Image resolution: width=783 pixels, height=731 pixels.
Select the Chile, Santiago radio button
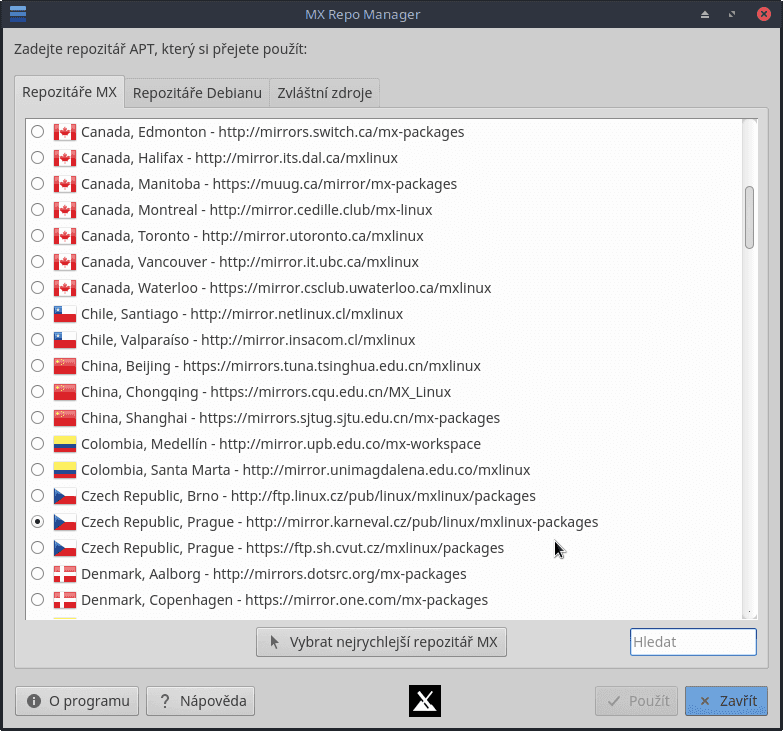[37, 314]
